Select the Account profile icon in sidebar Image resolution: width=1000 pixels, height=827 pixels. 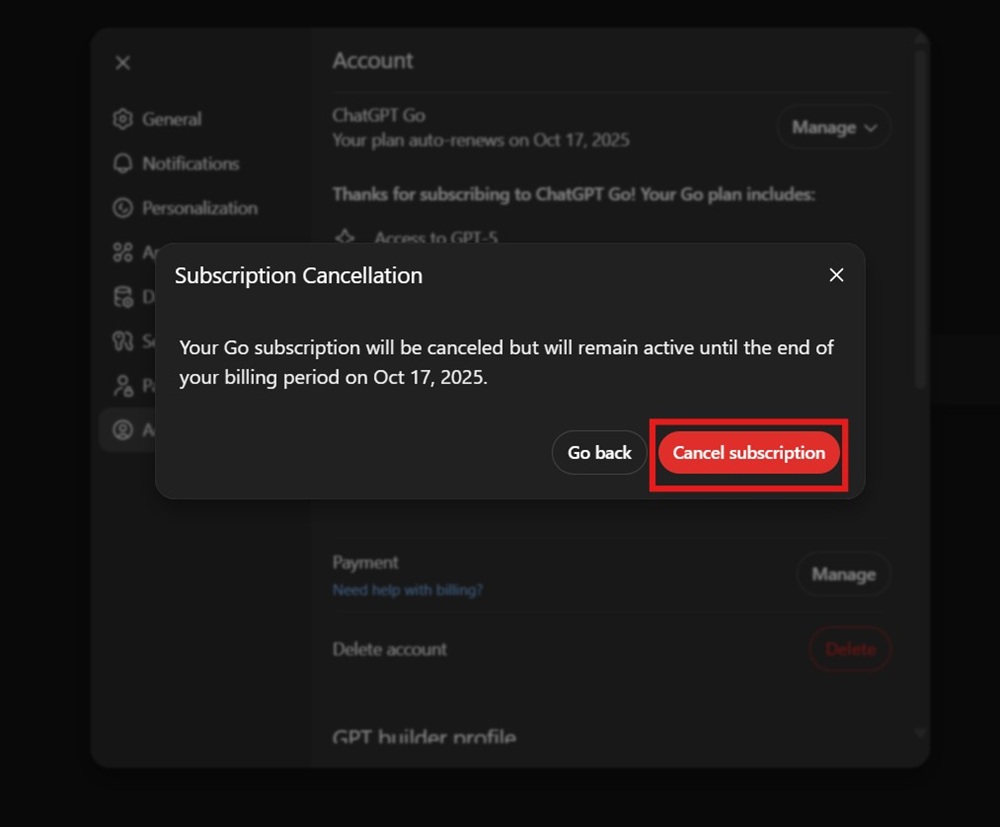123,430
